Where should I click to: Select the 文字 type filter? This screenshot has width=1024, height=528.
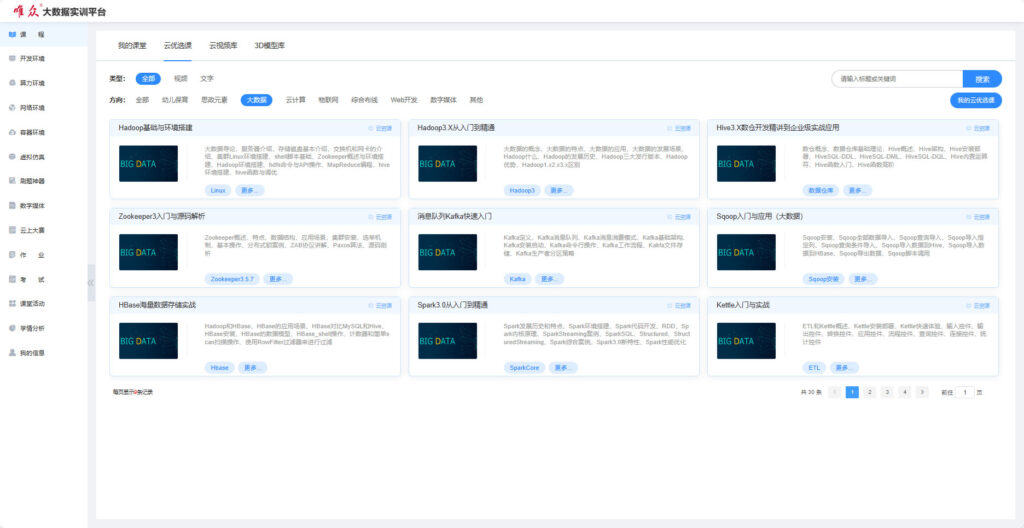click(207, 78)
